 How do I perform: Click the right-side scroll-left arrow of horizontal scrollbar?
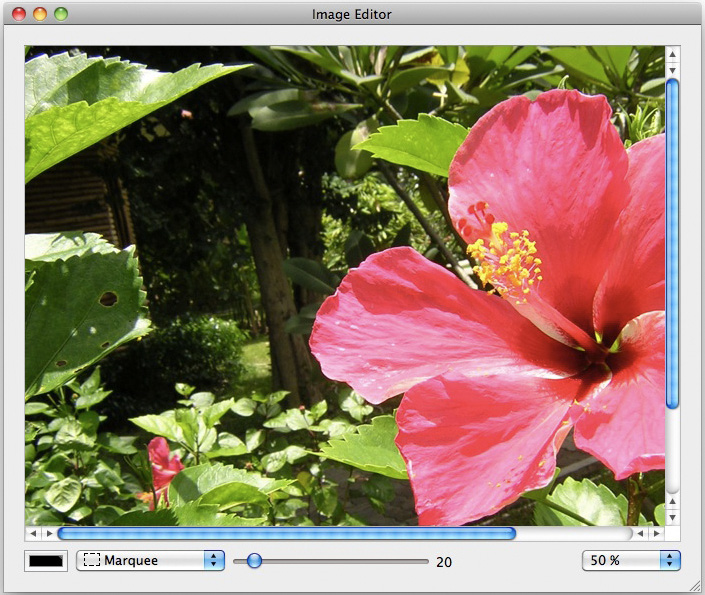[x=640, y=533]
